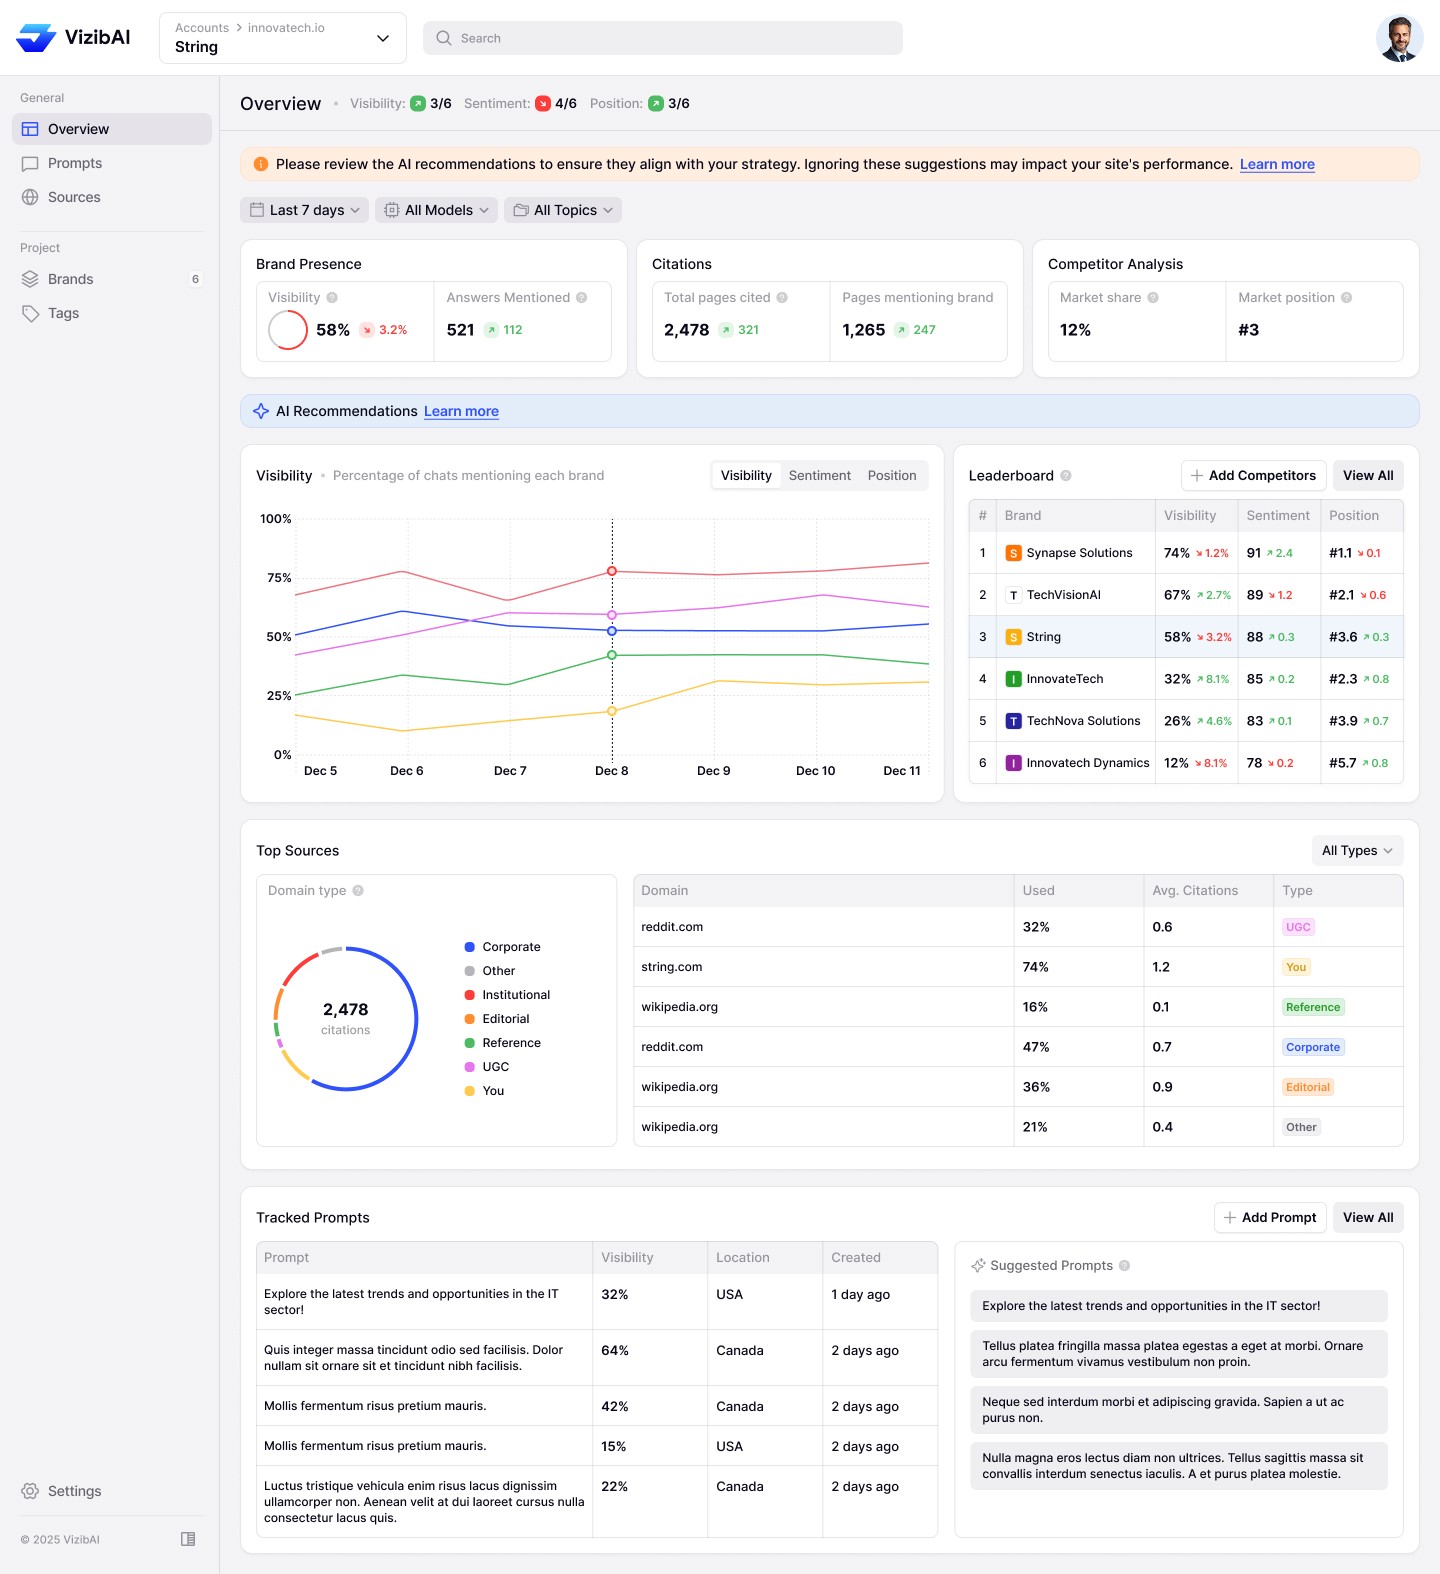Go to Sources in sidebar
1440x1574 pixels.
(x=112, y=197)
